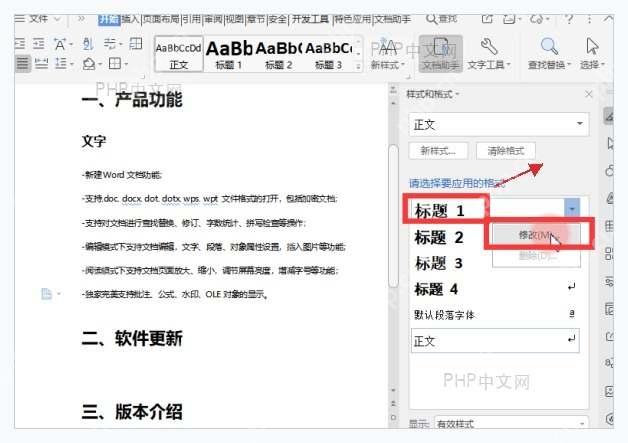The image size is (628, 443).
Task: Open the 引用 ribbon tab
Action: coord(191,19)
